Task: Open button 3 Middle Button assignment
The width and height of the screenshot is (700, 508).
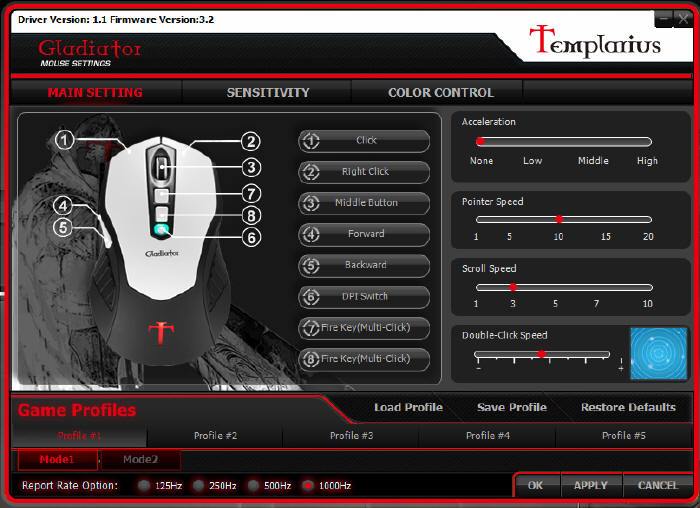Action: [364, 203]
